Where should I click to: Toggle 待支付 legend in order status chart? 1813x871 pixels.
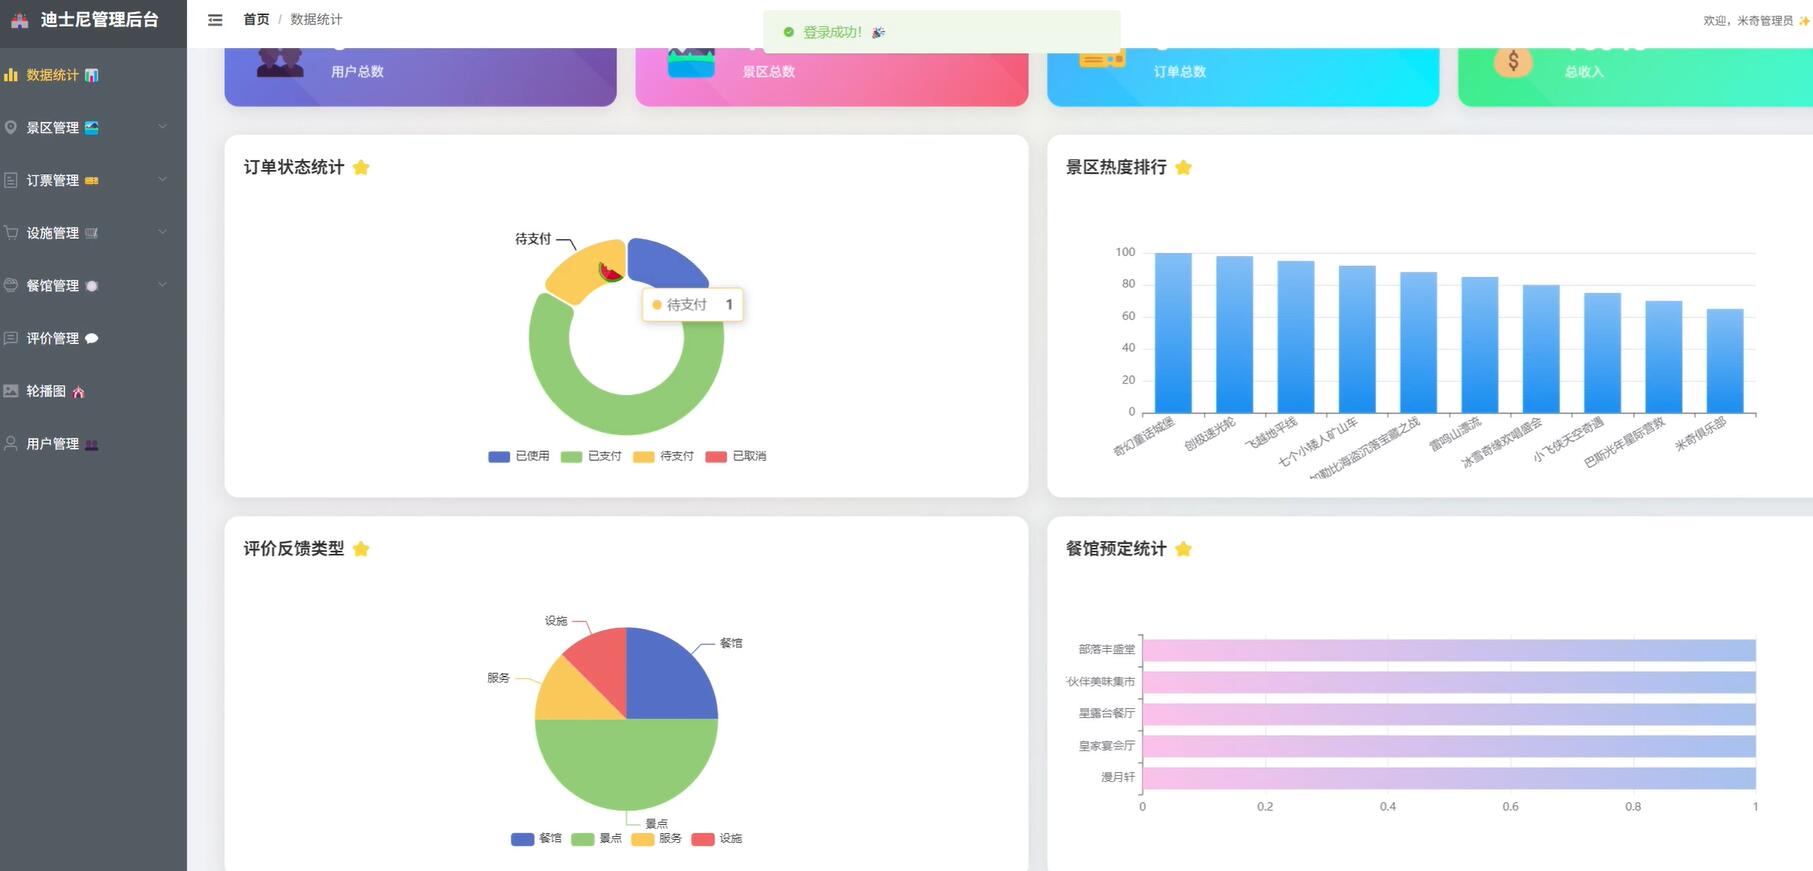point(663,456)
